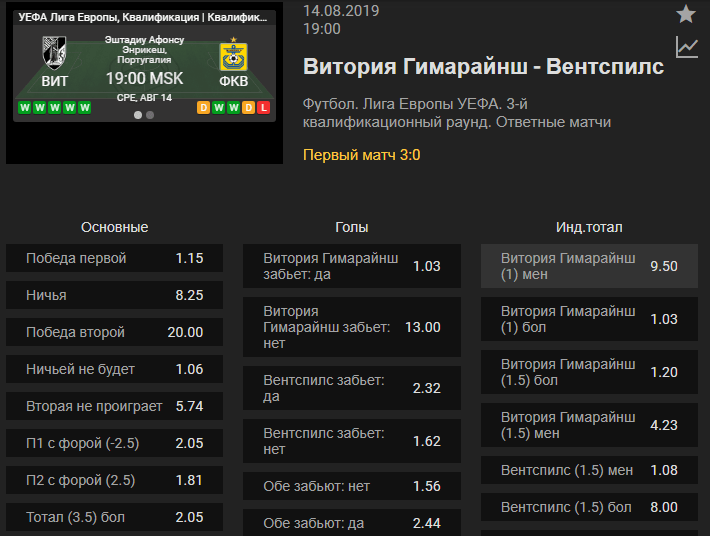Click match title Витория Гимарайнш - Вентспилс

(483, 67)
